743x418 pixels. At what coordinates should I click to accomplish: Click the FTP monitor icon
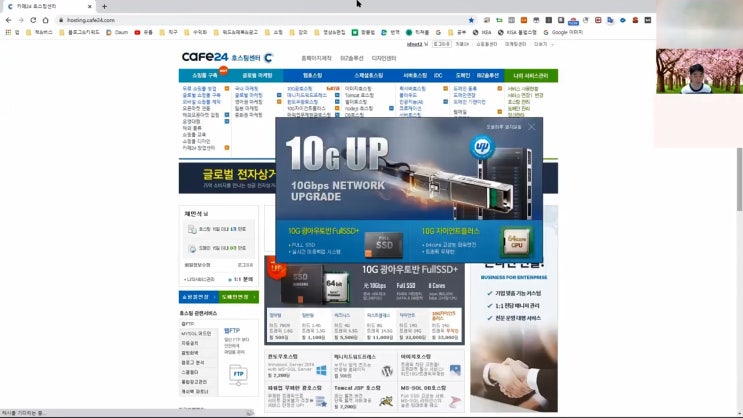pyautogui.click(x=238, y=375)
